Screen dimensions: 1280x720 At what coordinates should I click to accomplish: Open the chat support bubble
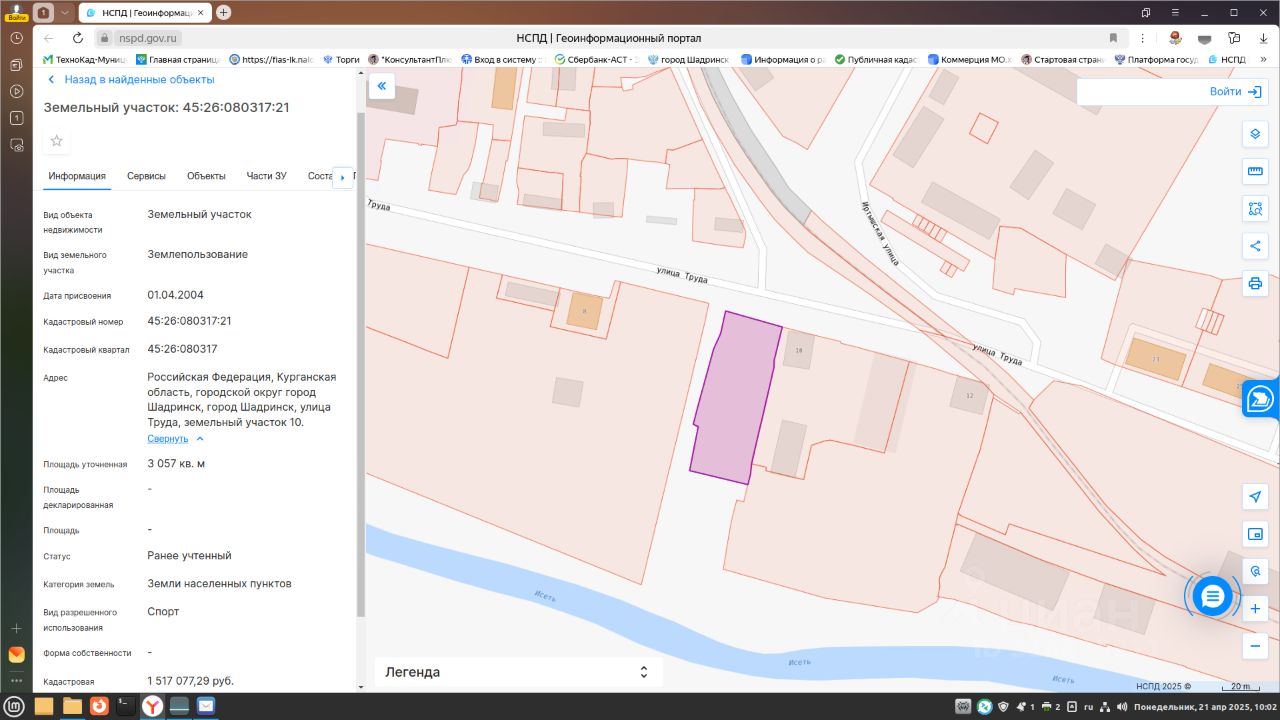[1212, 597]
